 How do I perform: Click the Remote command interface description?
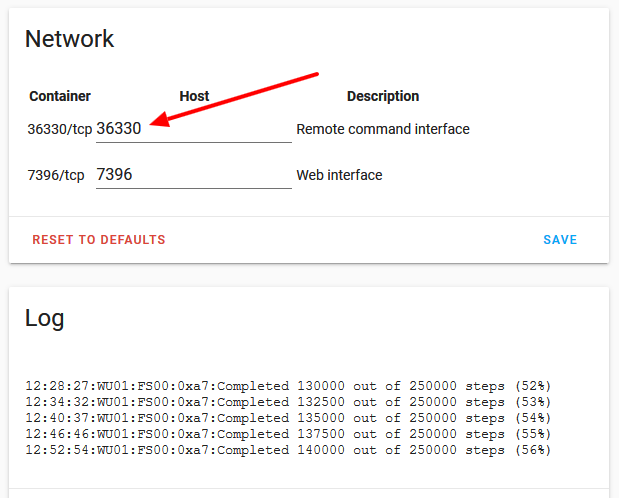coord(383,129)
